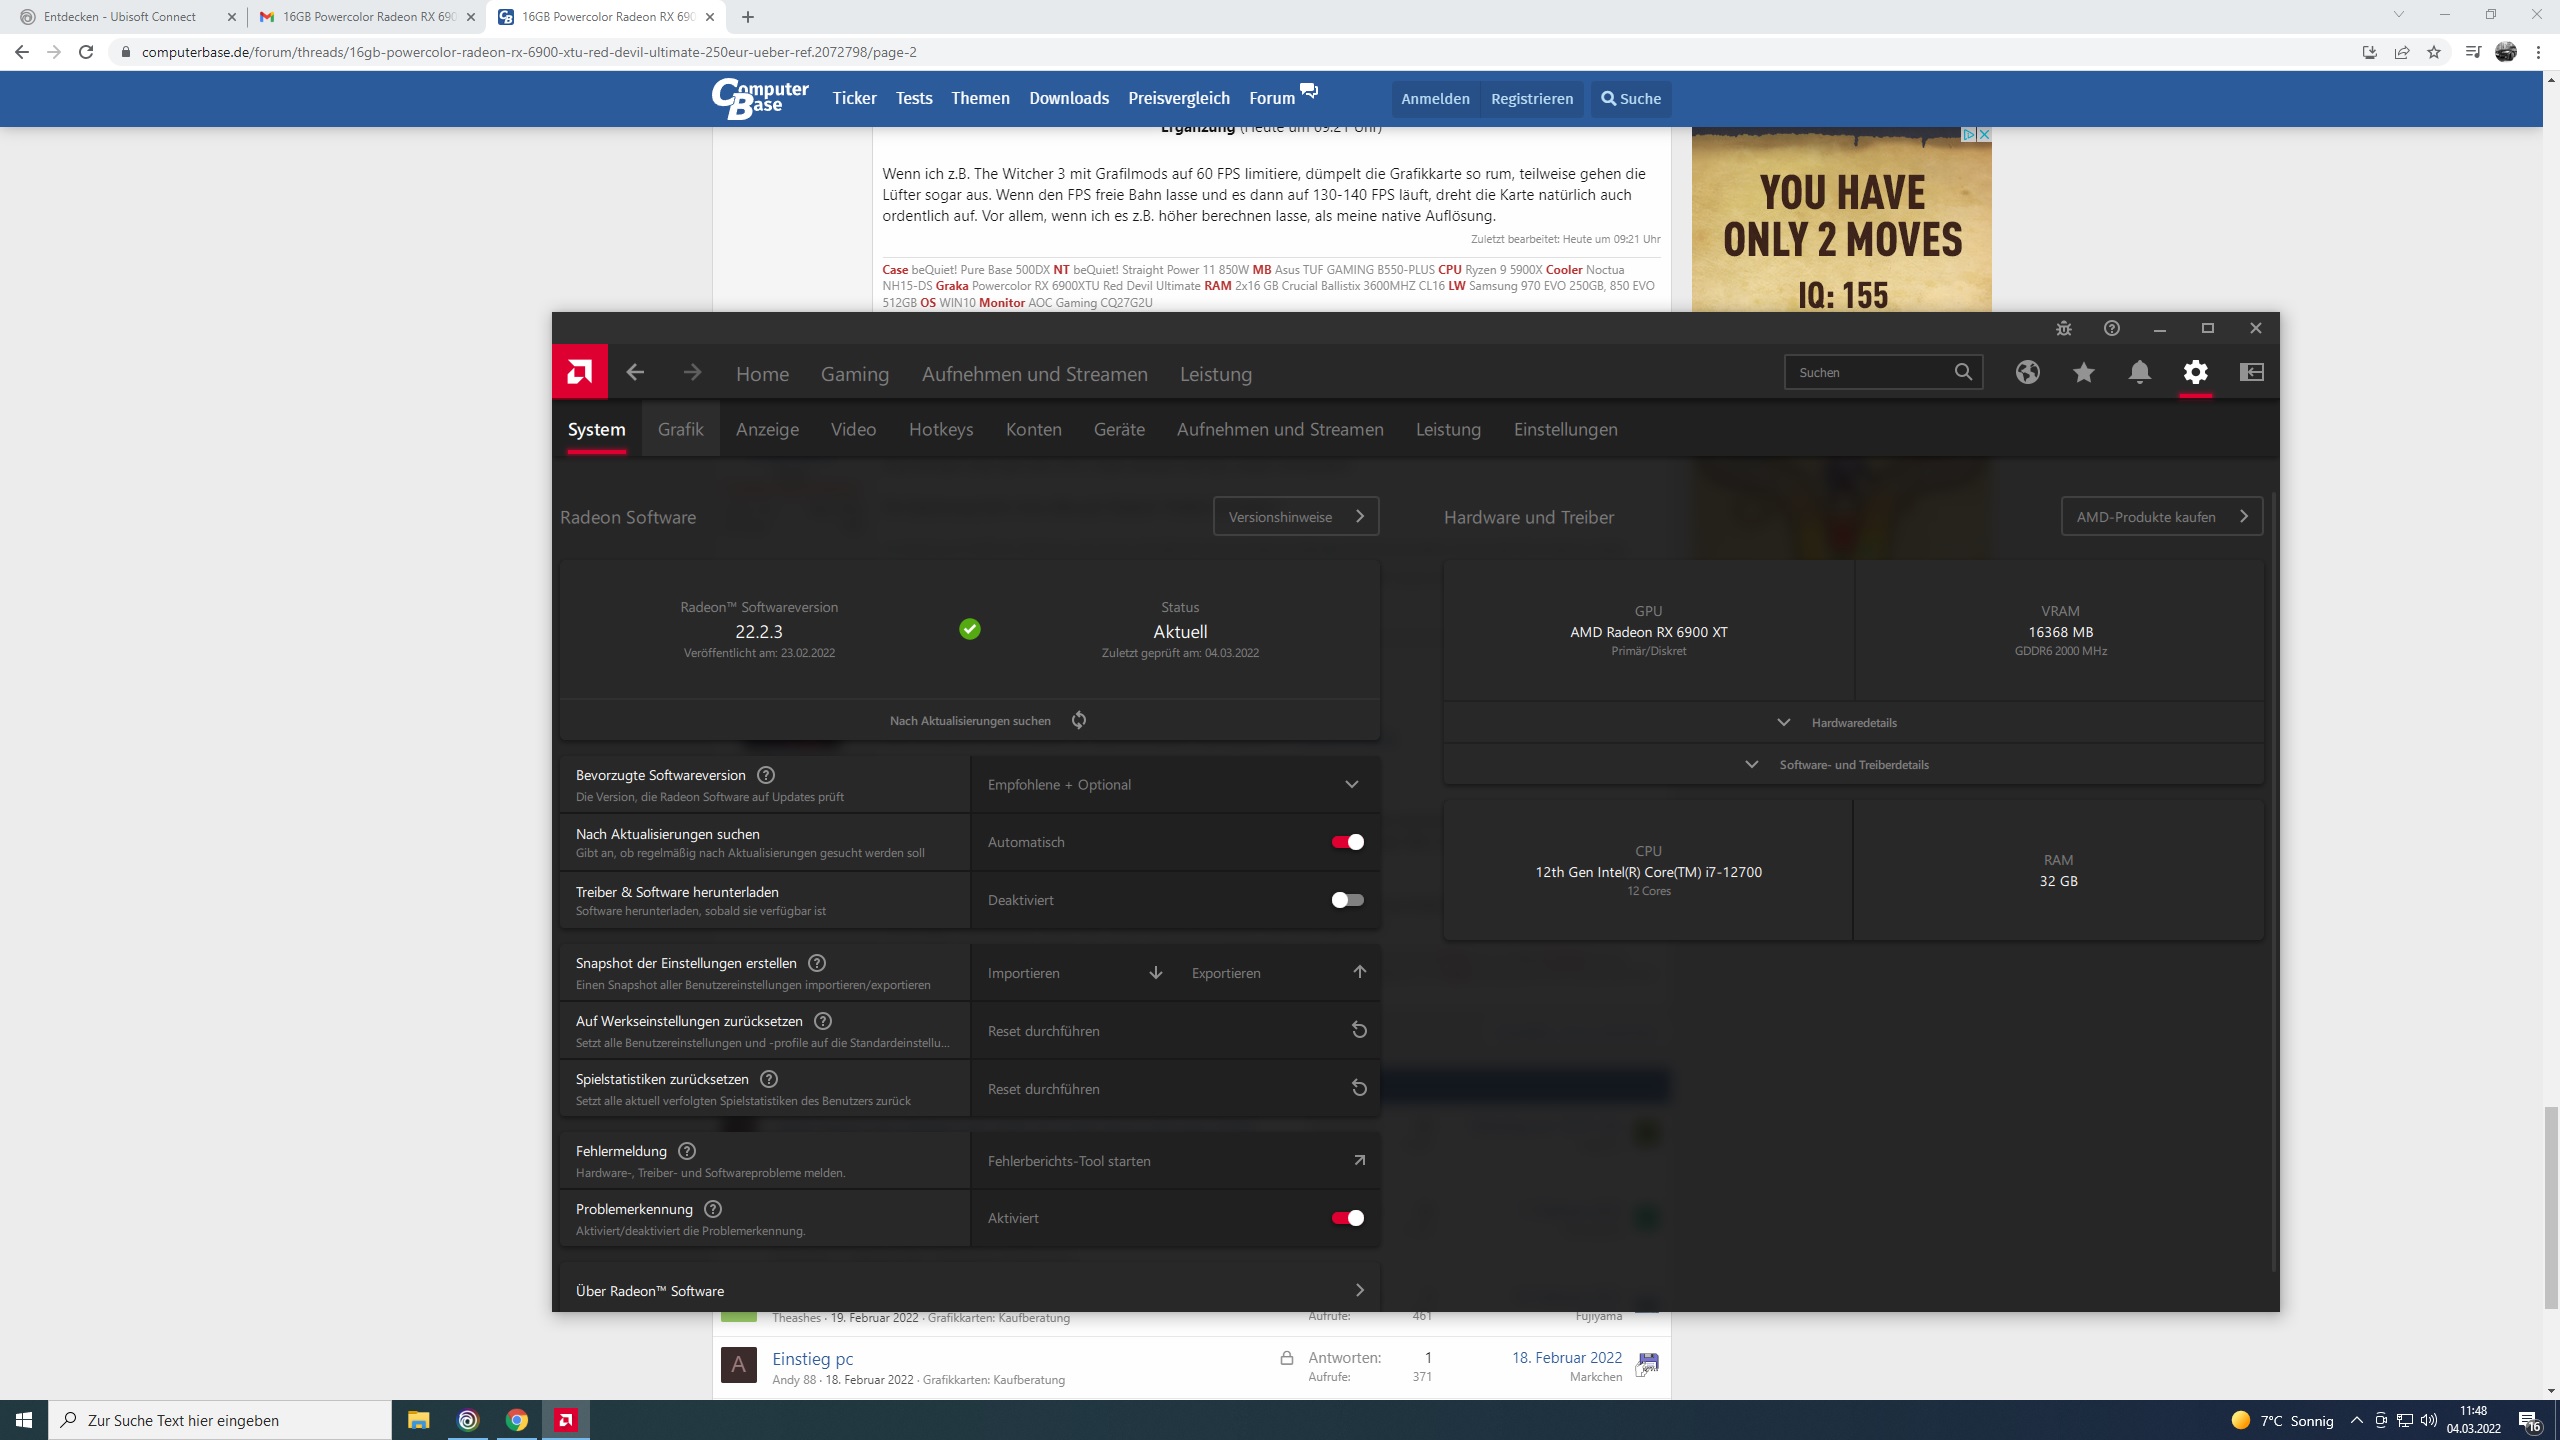Viewport: 2560px width, 1440px height.
Task: Click the AMD logo home icon
Action: tap(579, 373)
